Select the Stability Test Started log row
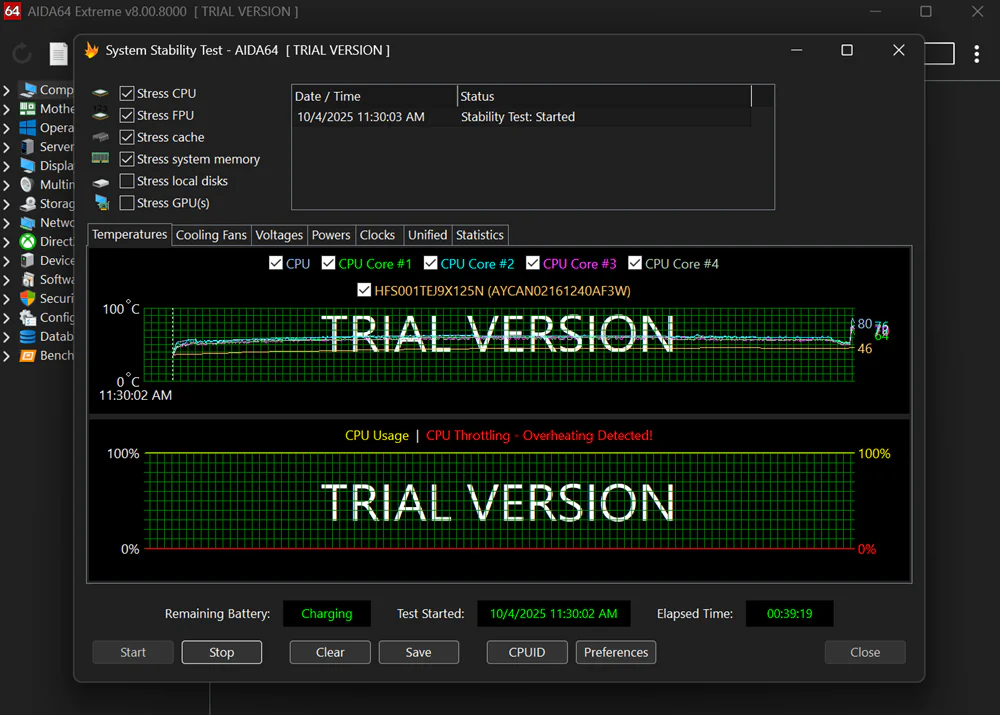The width and height of the screenshot is (1000, 715). pyautogui.click(x=520, y=117)
